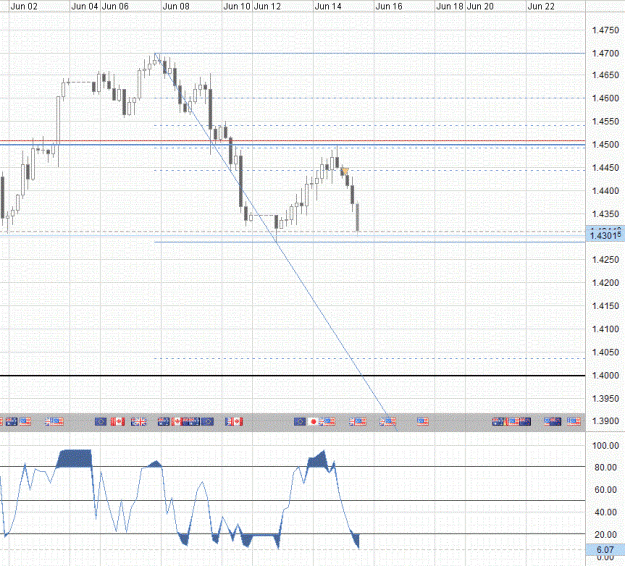The width and height of the screenshot is (625, 566).
Task: Click the current price tag 1.4301
Action: click(605, 236)
